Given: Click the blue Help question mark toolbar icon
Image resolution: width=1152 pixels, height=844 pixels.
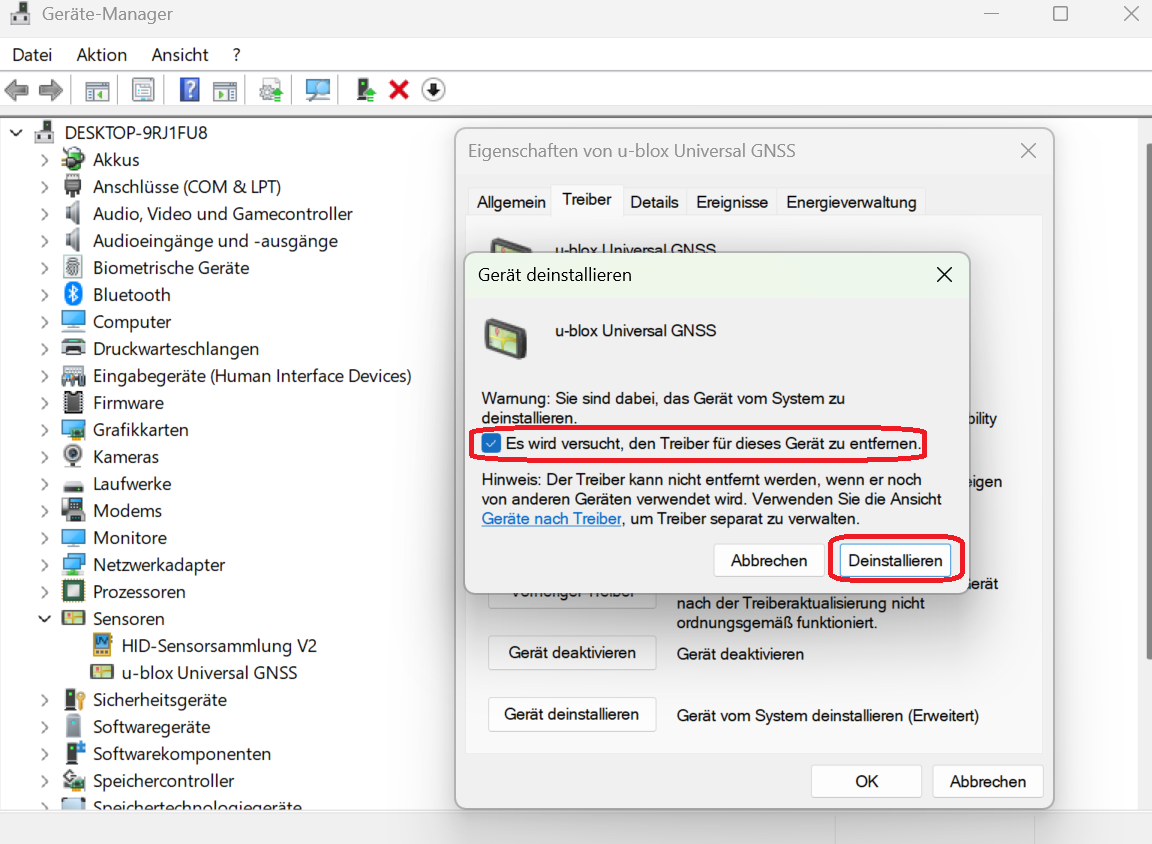Looking at the screenshot, I should click(189, 90).
